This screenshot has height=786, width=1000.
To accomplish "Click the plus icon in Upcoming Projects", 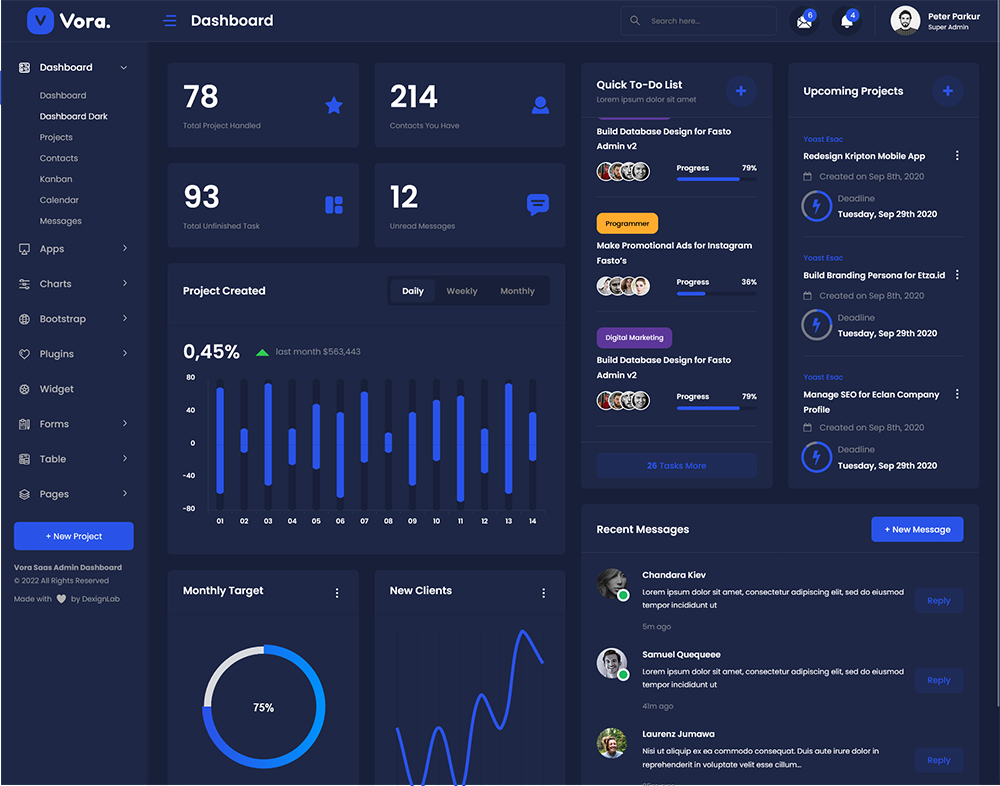I will pyautogui.click(x=947, y=91).
